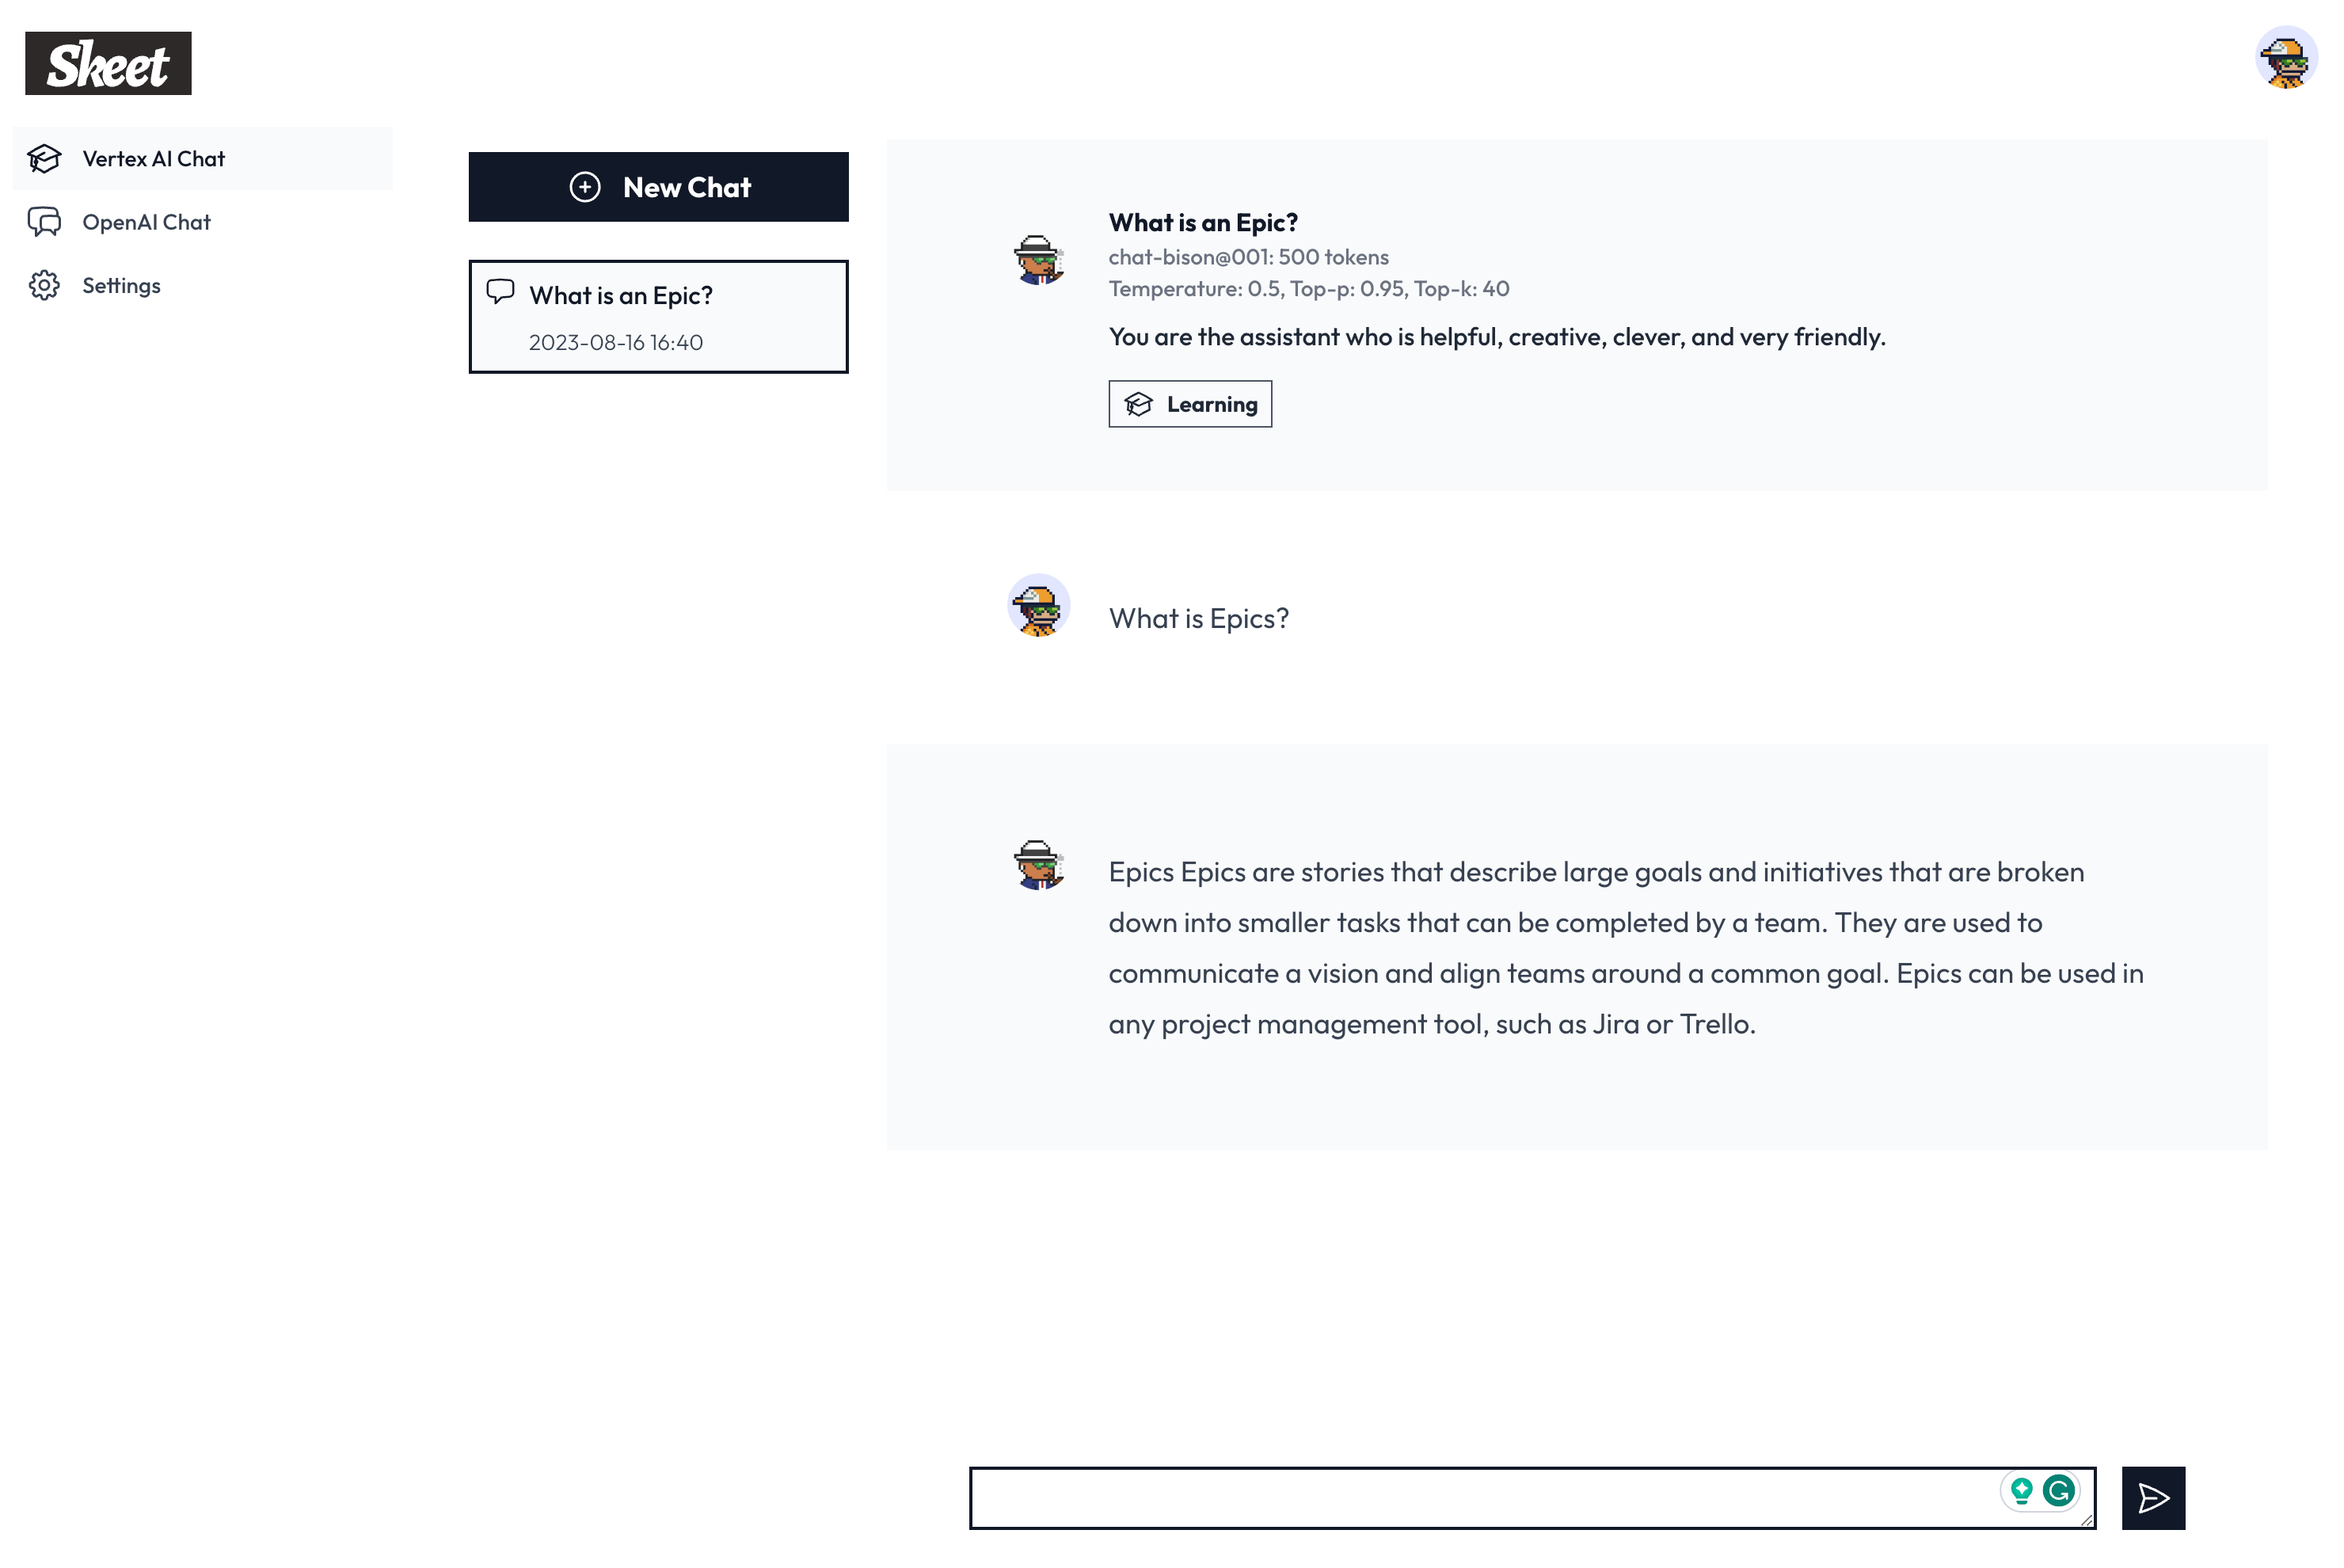Click the Learning category tag icon
The height and width of the screenshot is (1568, 2344).
(1139, 404)
